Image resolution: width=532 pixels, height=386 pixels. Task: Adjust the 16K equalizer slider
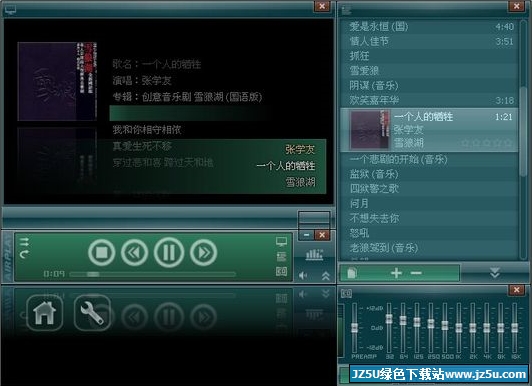coord(514,328)
